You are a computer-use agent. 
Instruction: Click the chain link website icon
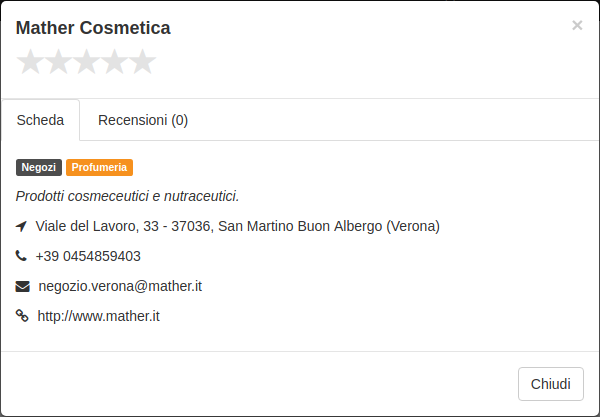pyautogui.click(x=22, y=316)
